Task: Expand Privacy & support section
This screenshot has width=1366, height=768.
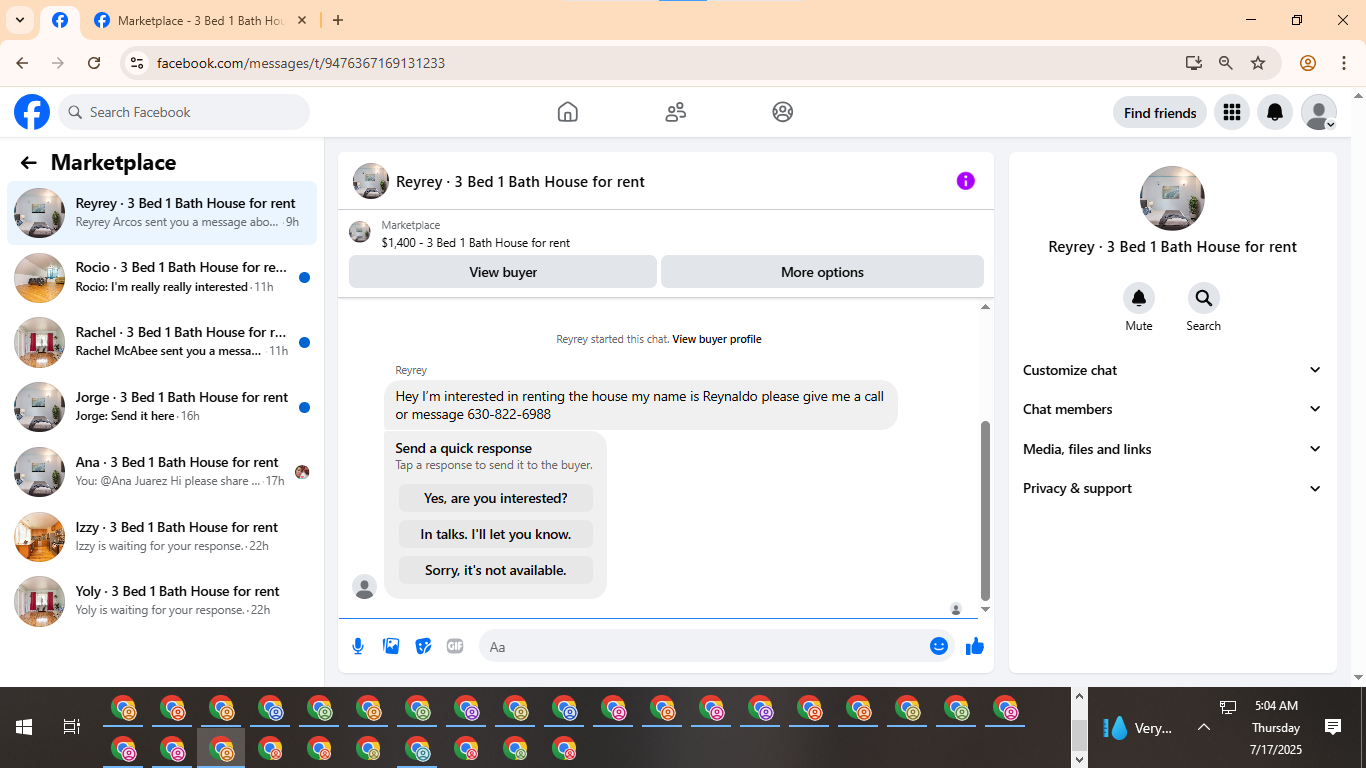Action: pyautogui.click(x=1172, y=488)
